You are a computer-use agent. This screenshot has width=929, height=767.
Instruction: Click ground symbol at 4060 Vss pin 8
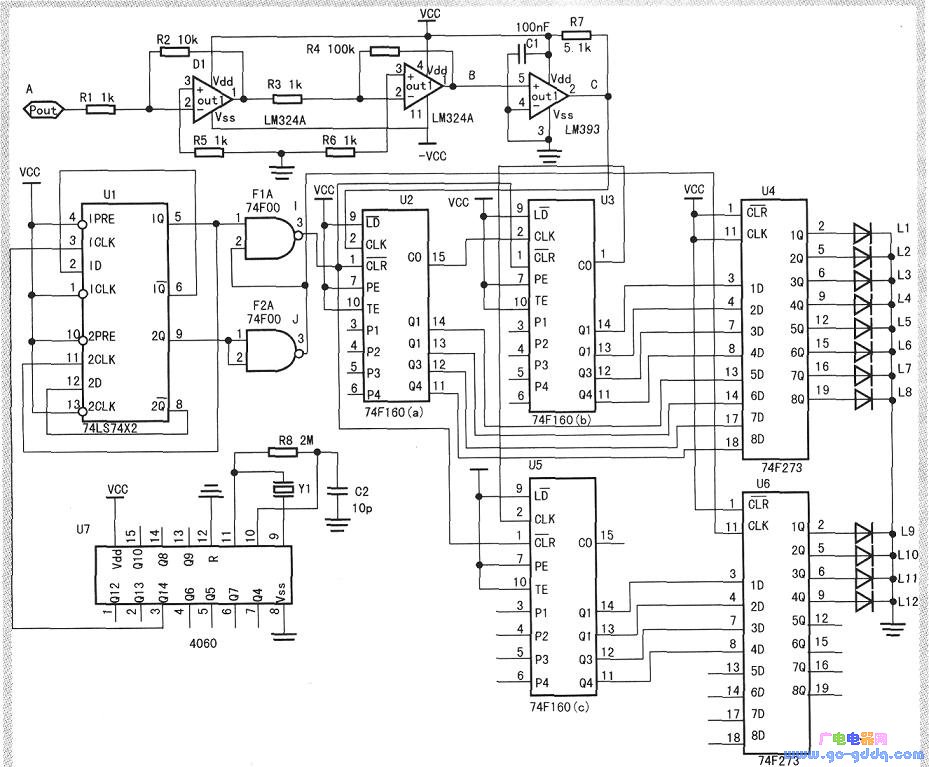[284, 636]
